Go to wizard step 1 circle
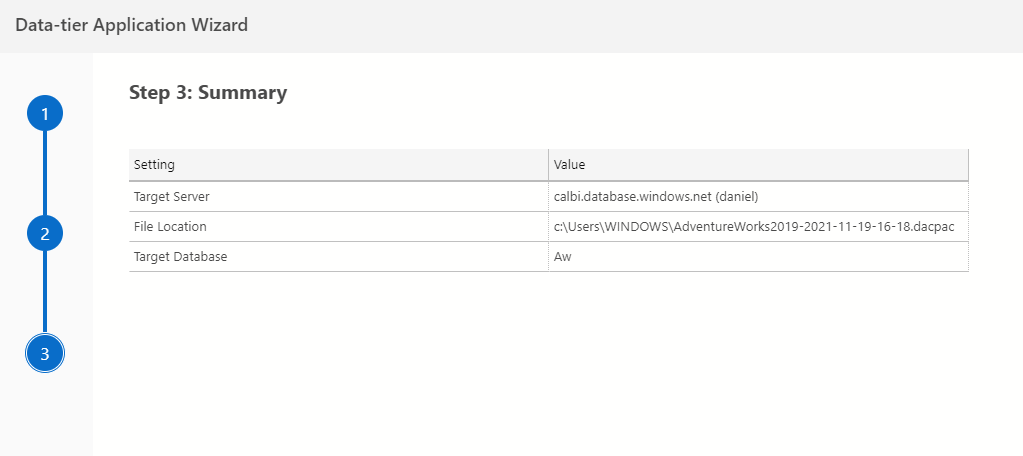 45,114
